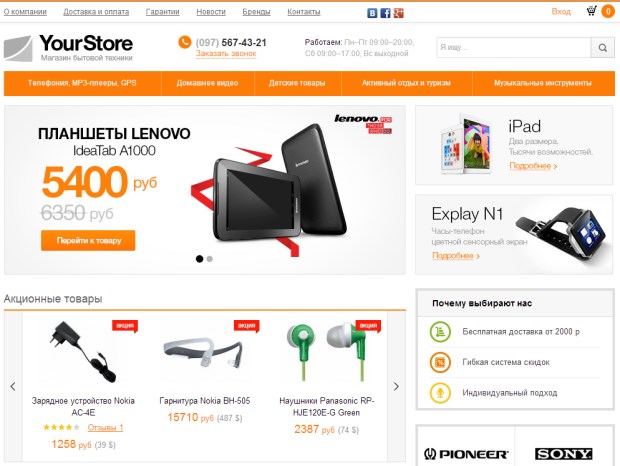Image resolution: width=620 pixels, height=466 pixels.
Task: Click into the Я ищу search field
Action: [x=514, y=48]
